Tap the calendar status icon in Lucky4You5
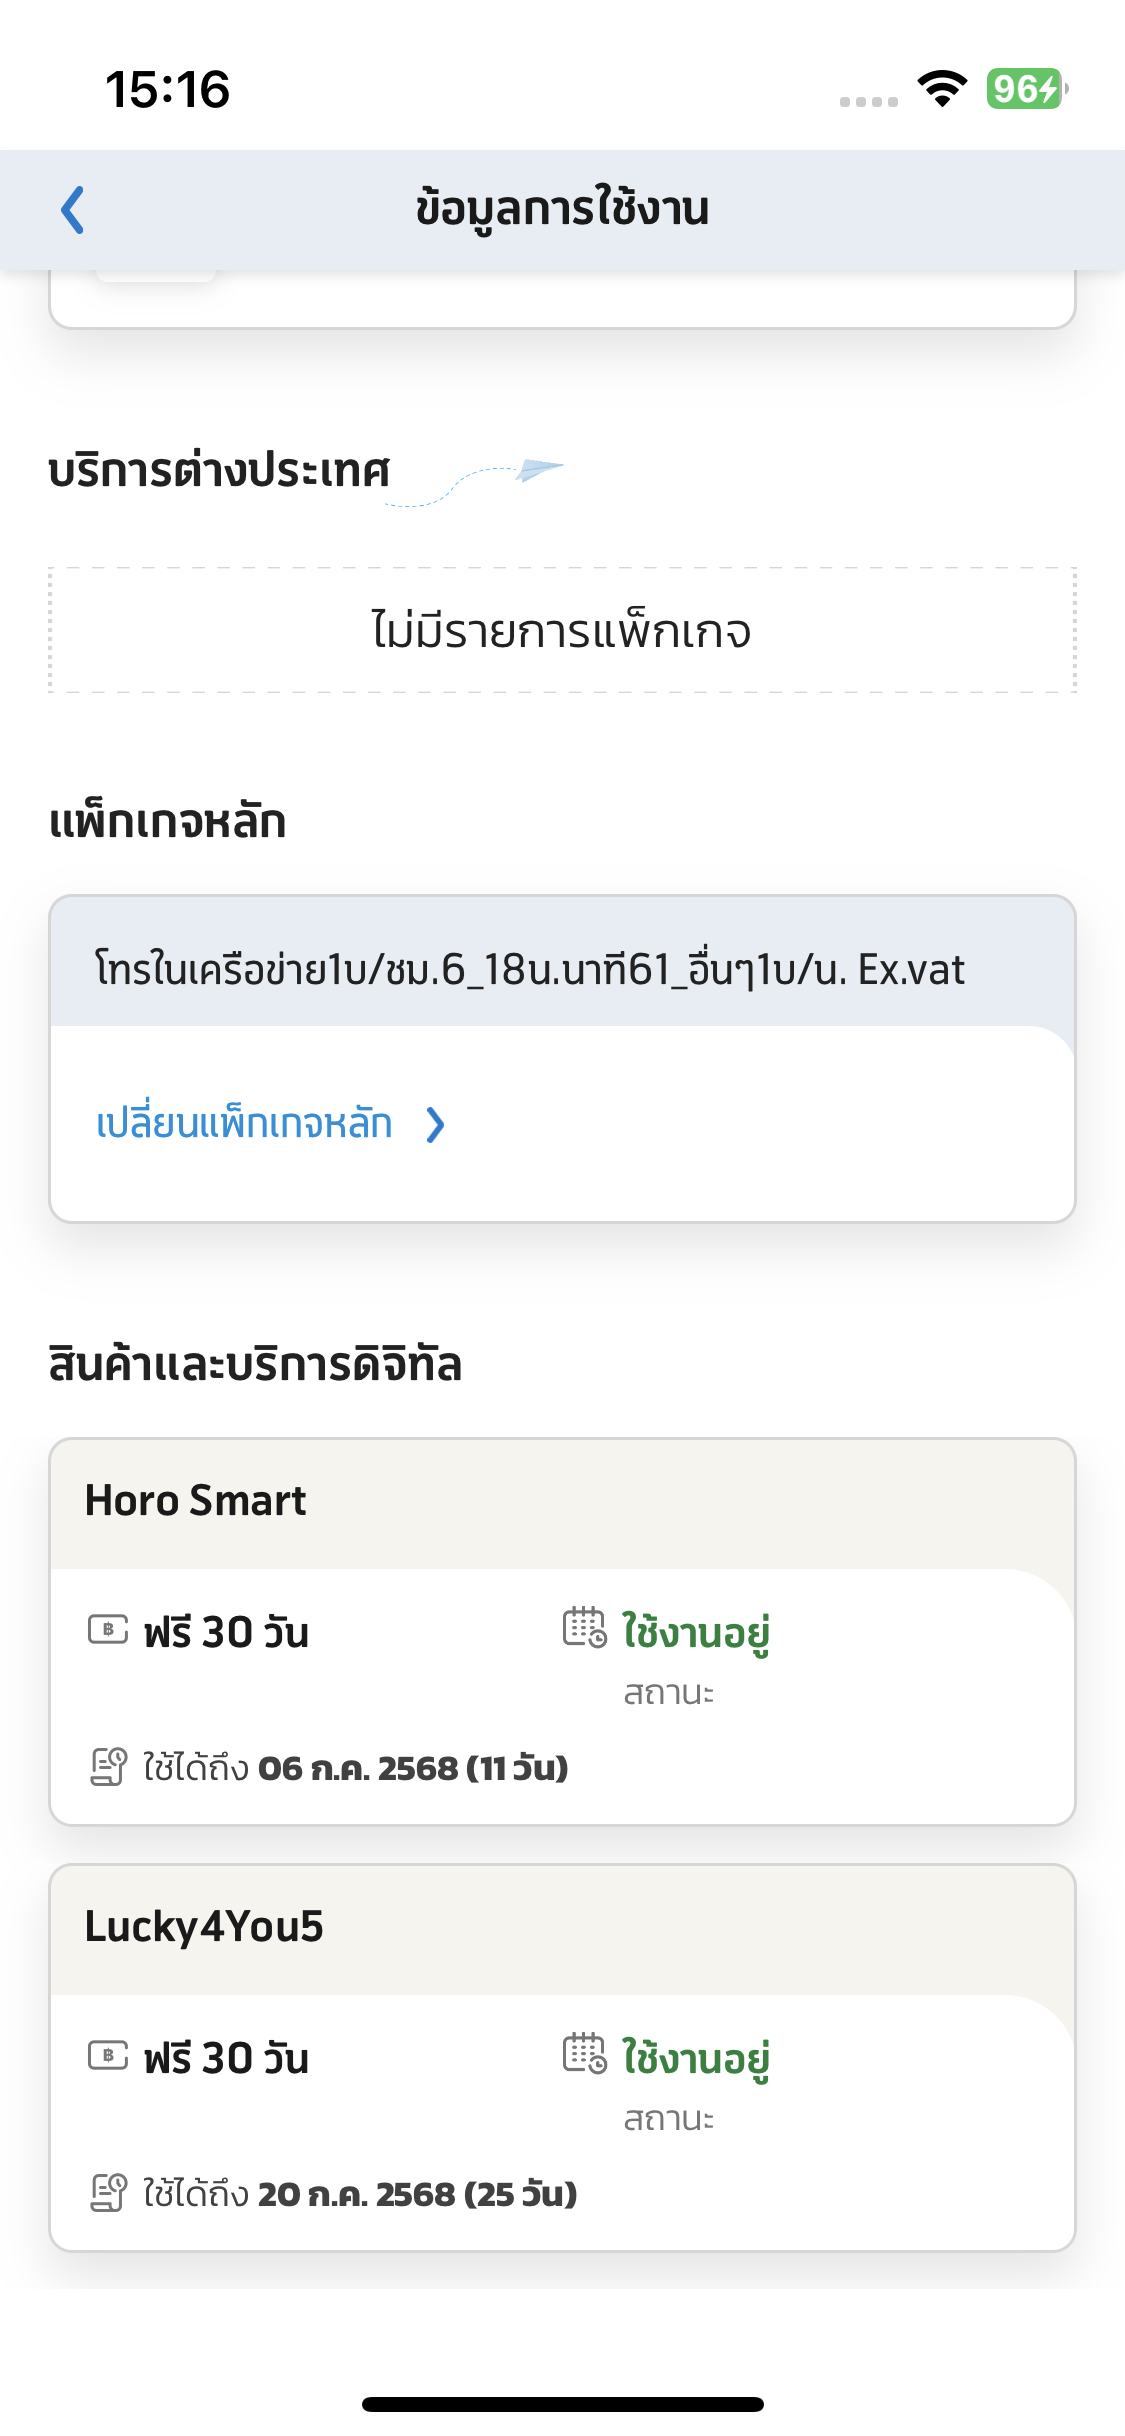 click(584, 2053)
